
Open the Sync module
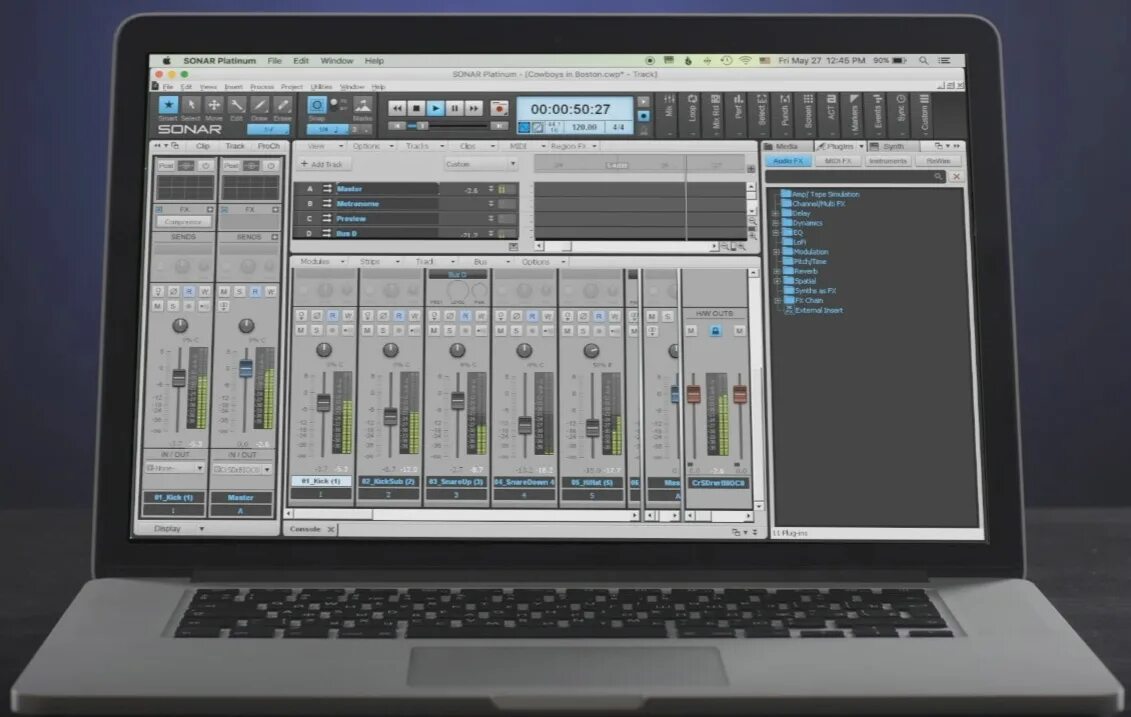pyautogui.click(x=901, y=114)
